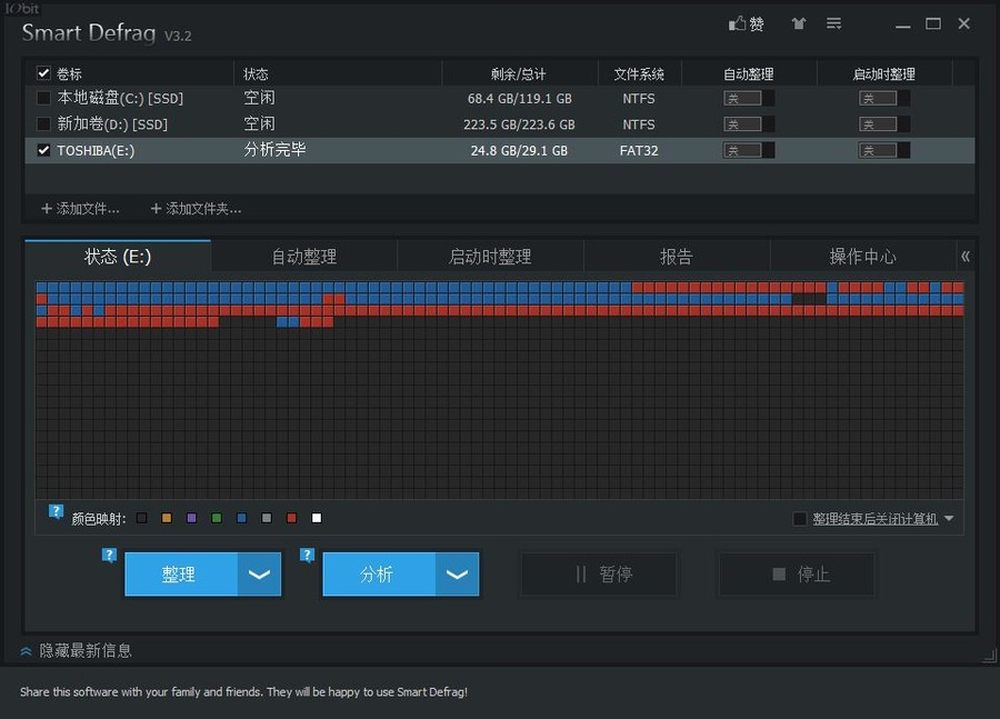
Task: Check the new volume D: SSD checkbox
Action: (43, 124)
